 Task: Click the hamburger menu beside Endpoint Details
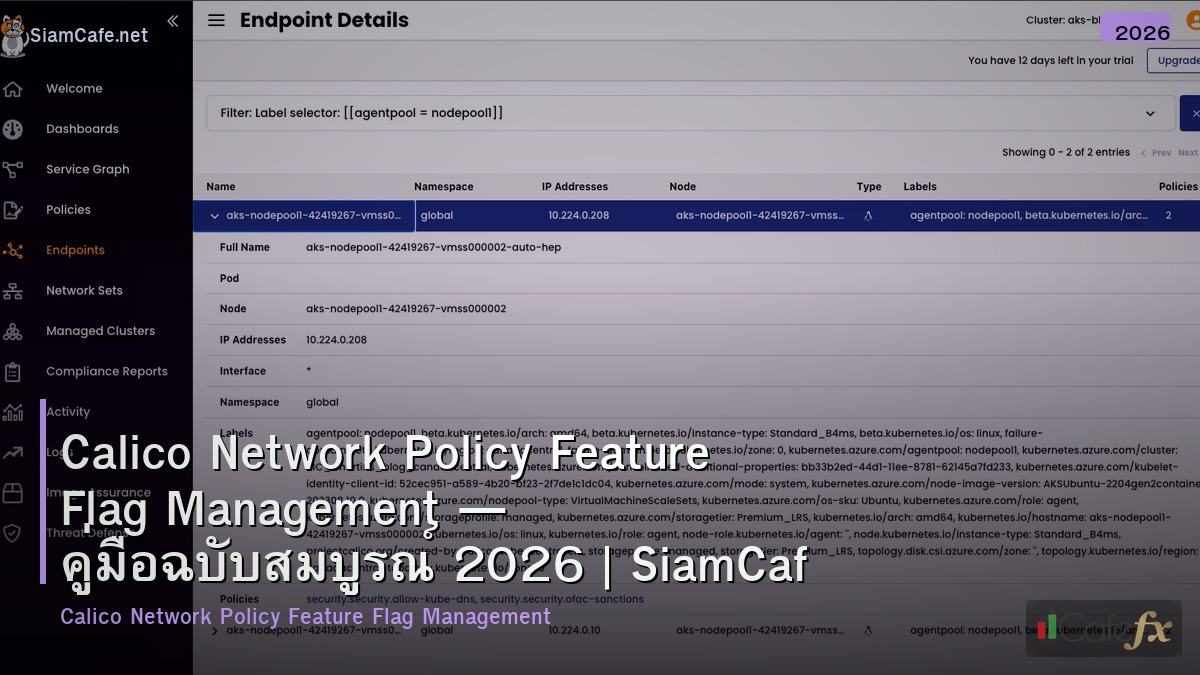(x=217, y=20)
